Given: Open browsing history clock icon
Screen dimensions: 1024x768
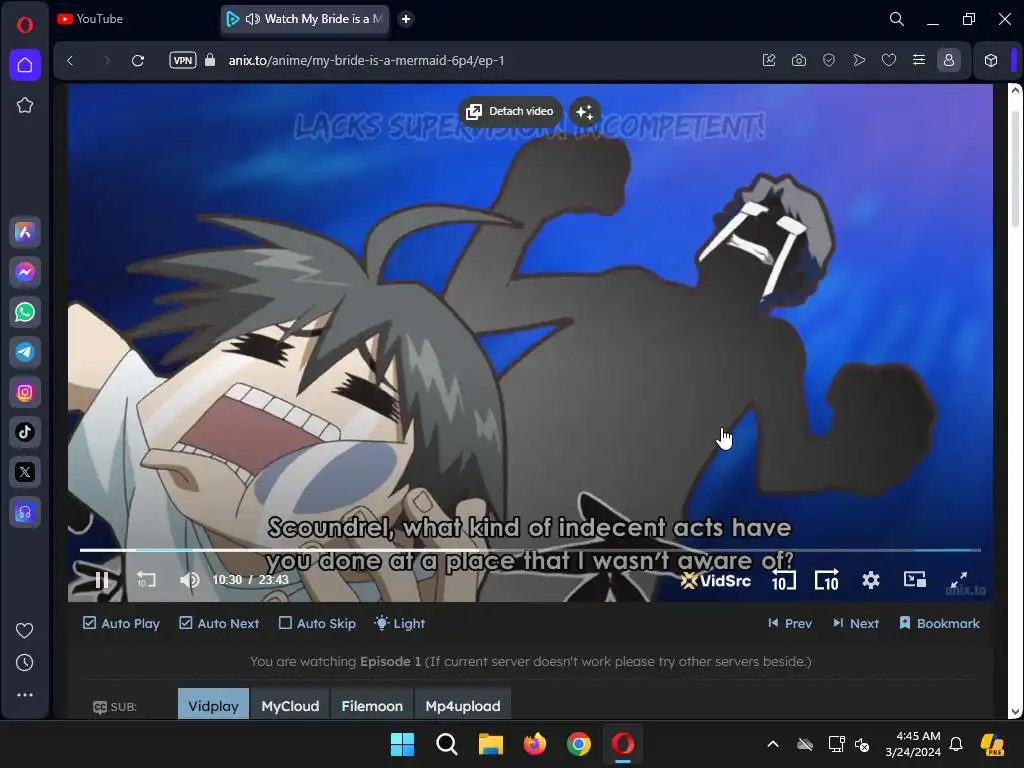Looking at the screenshot, I should click(25, 663).
